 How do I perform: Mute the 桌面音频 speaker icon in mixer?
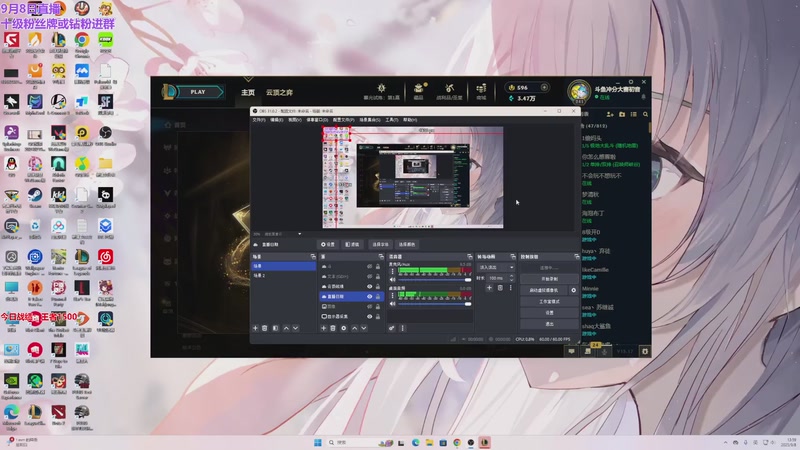[x=392, y=304]
